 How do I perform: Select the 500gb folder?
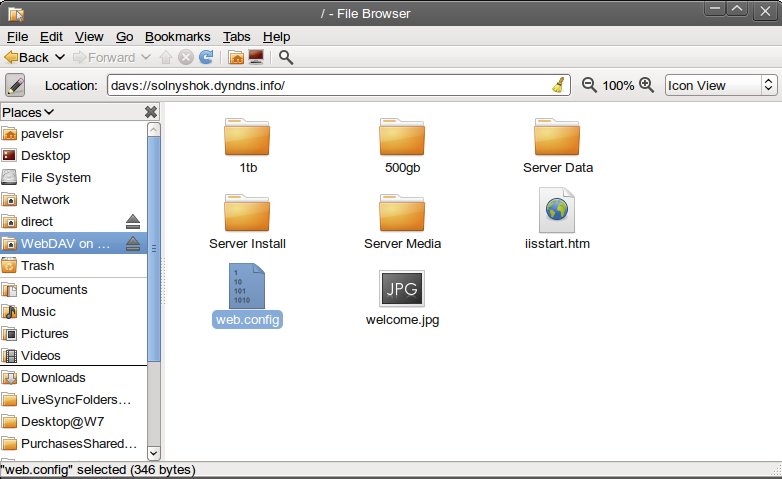click(402, 146)
